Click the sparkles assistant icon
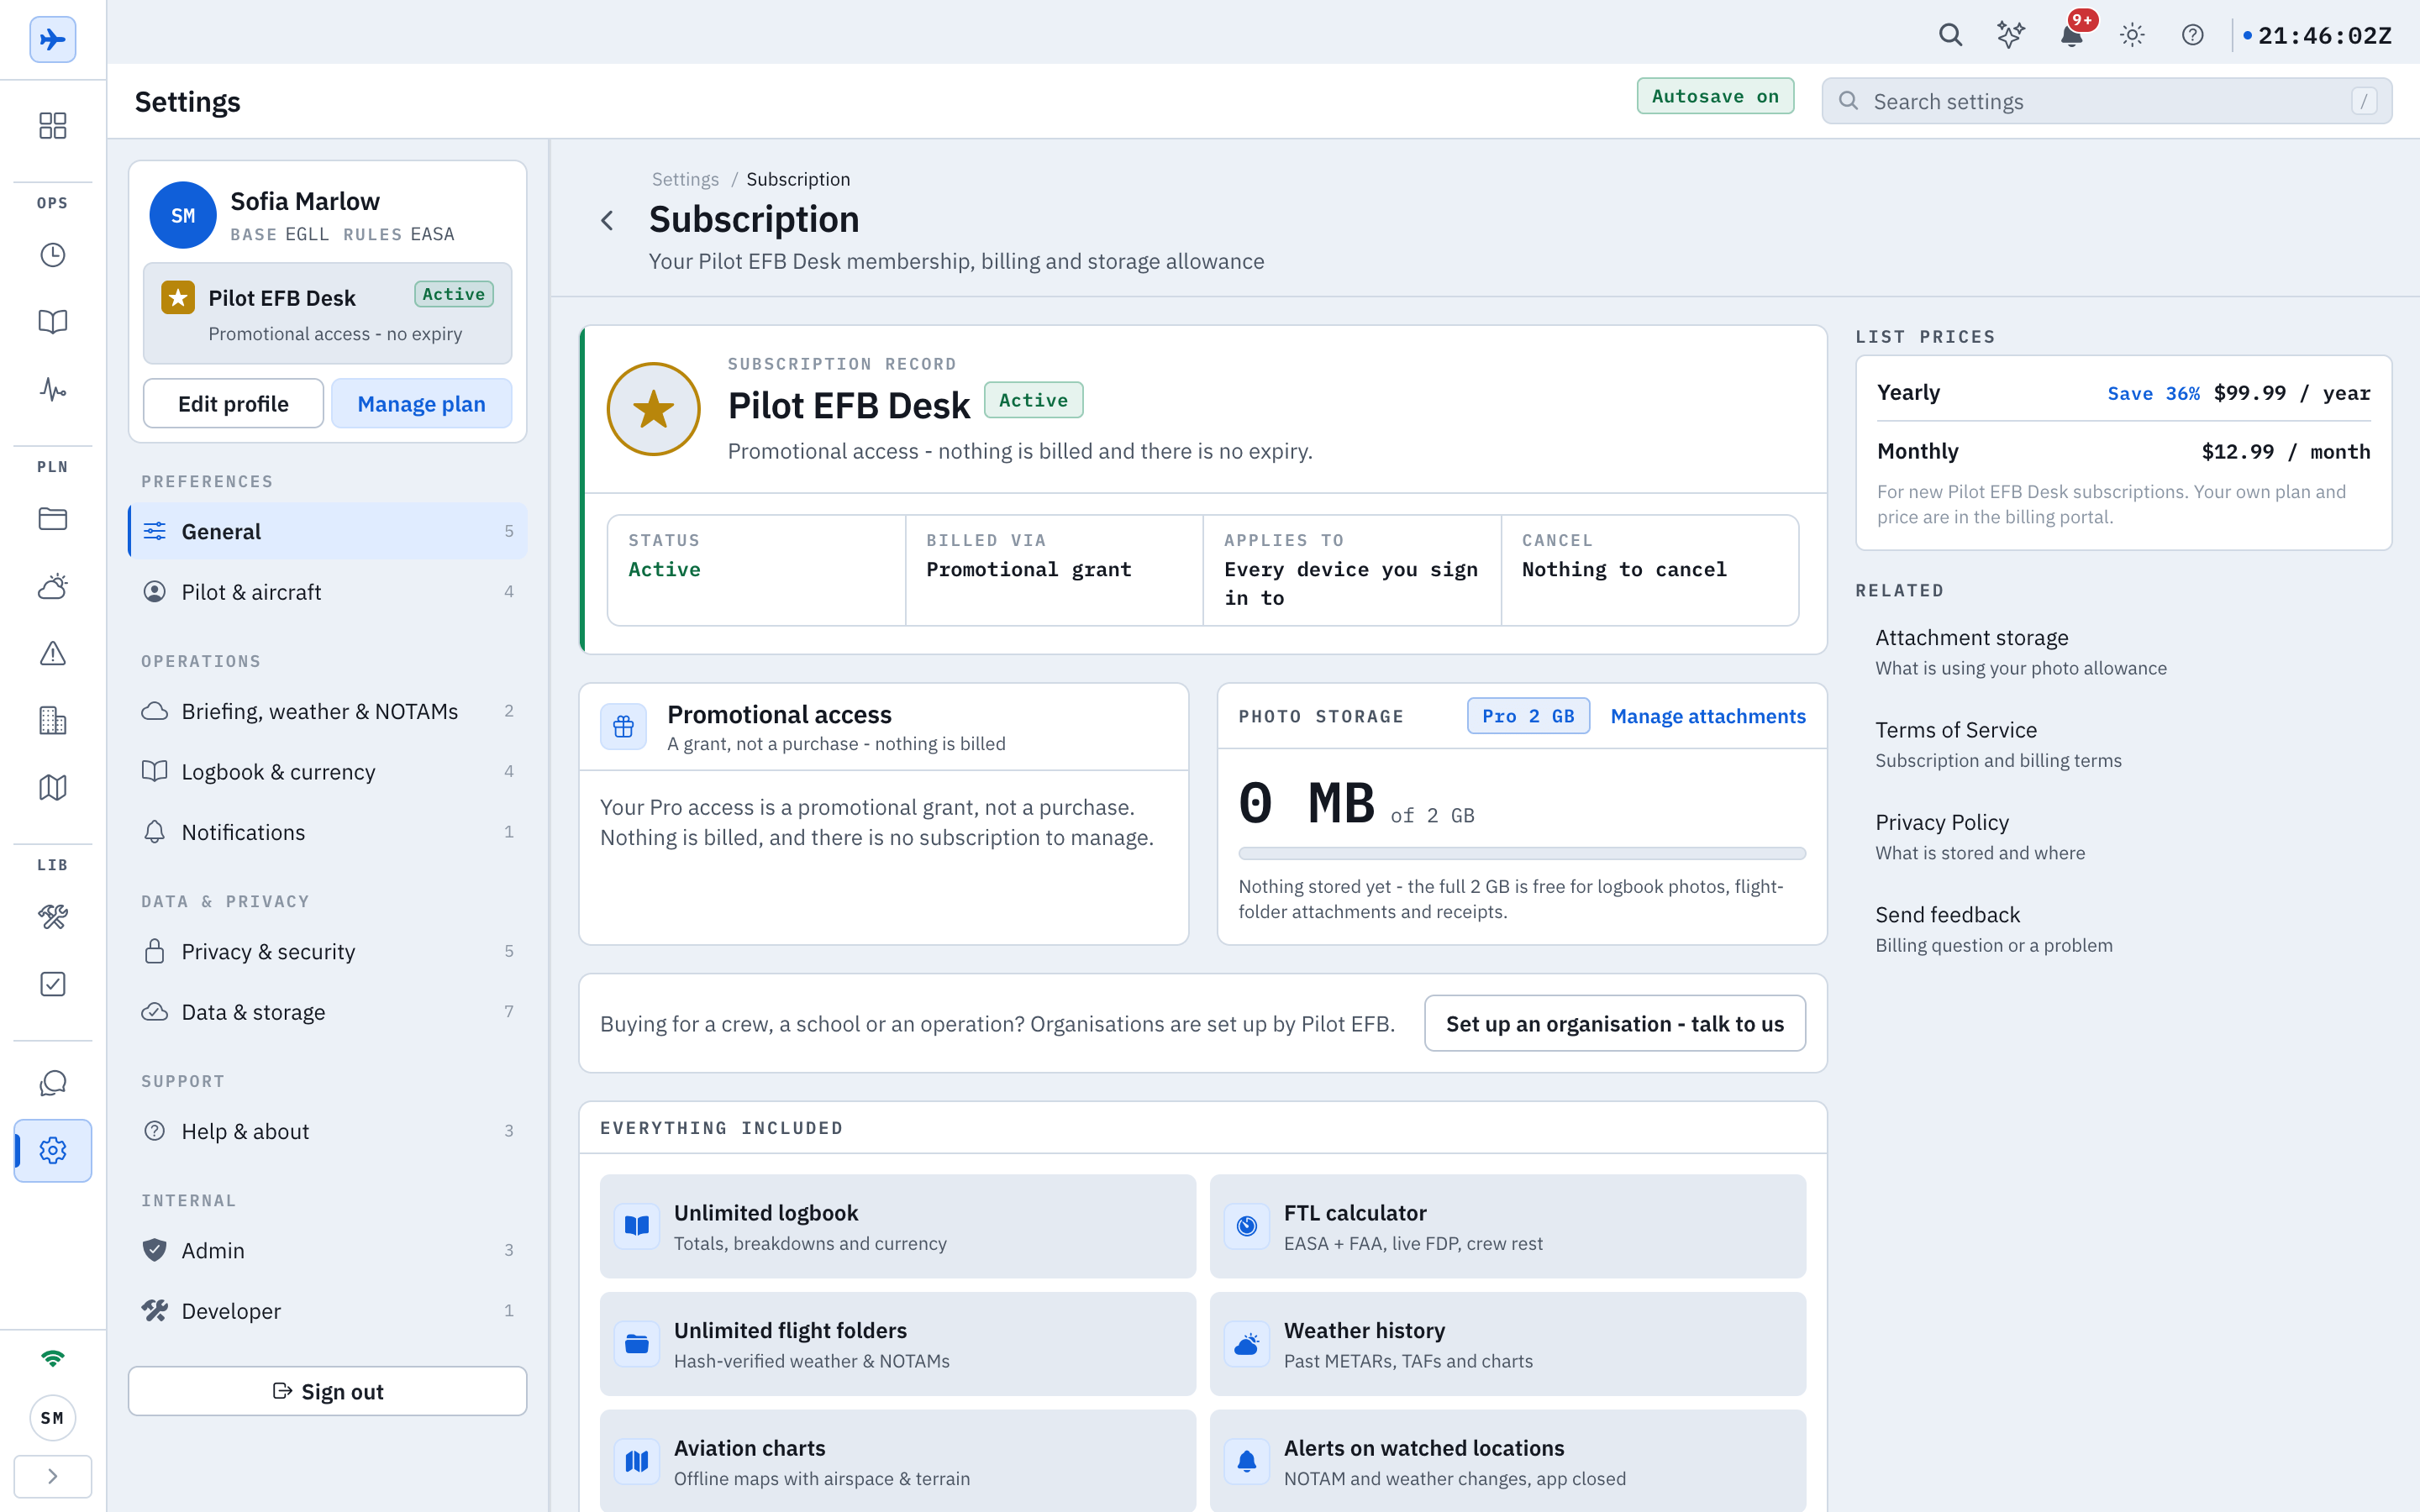The image size is (2420, 1512). pos(2010,36)
